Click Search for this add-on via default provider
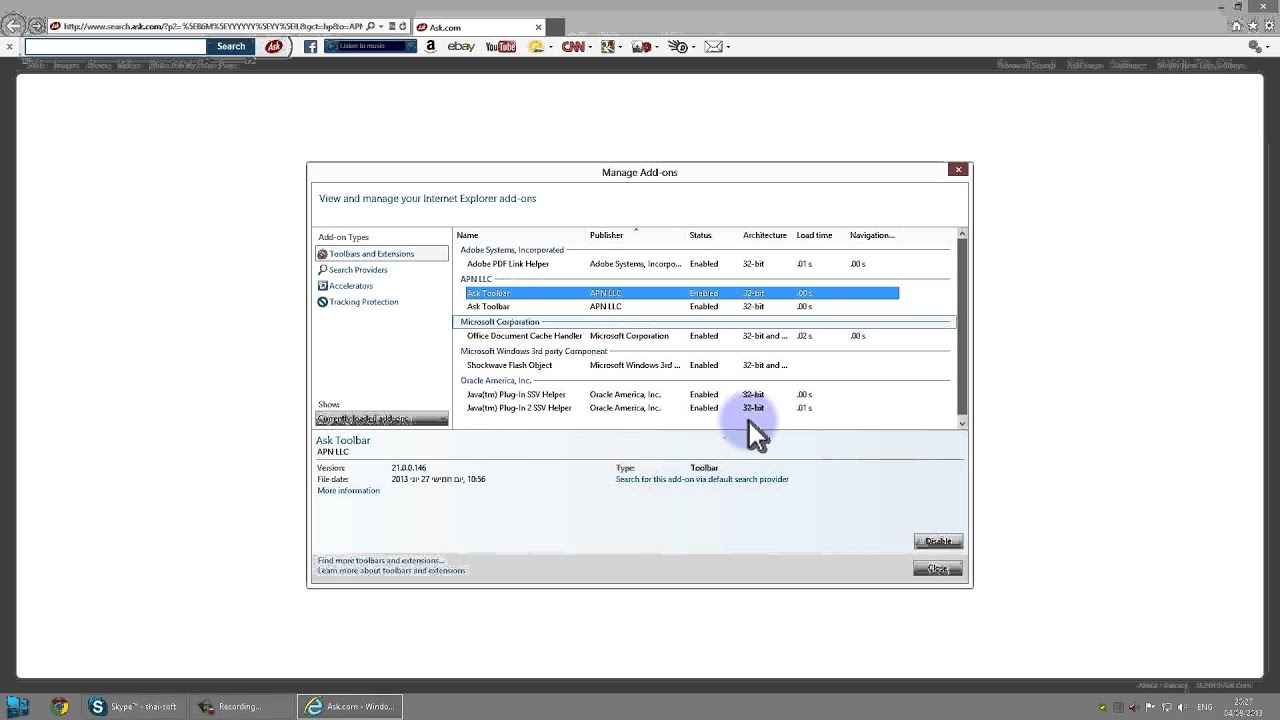The height and width of the screenshot is (720, 1280). 702,479
